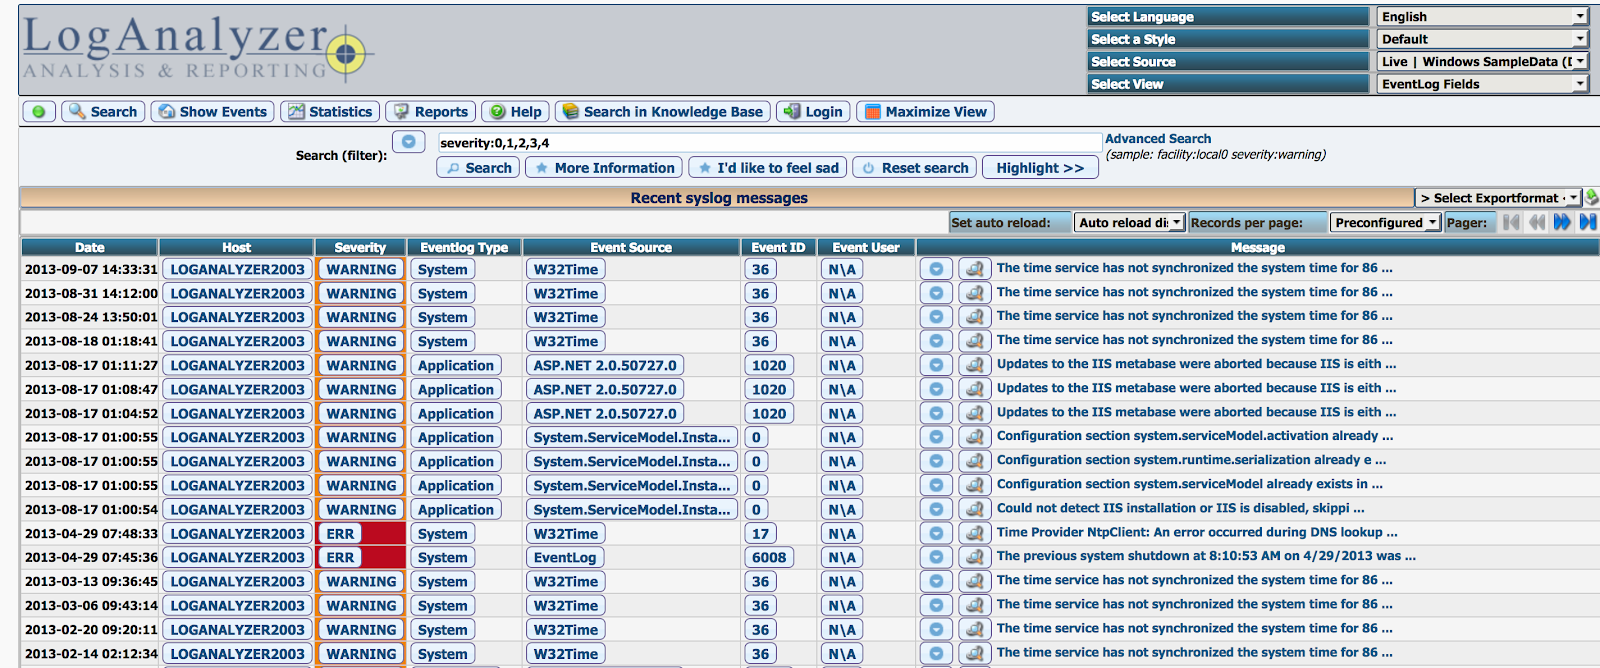Open the Select Exportformat dropdown

click(x=1497, y=198)
